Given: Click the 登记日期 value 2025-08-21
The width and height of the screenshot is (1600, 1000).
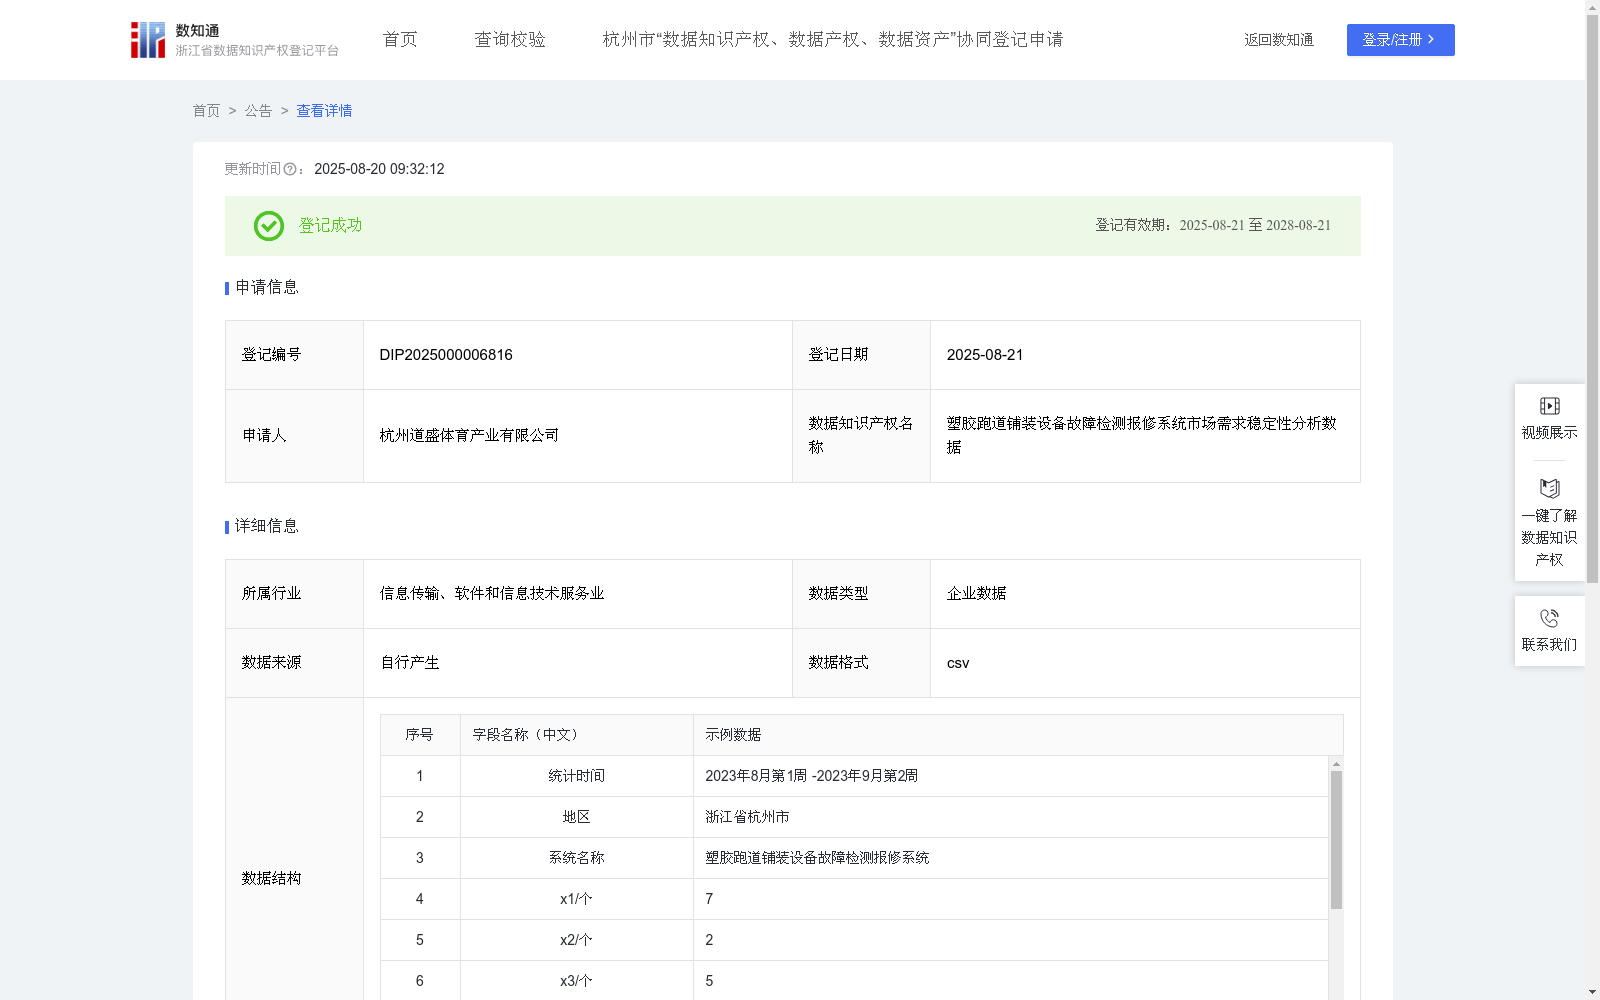Looking at the screenshot, I should click(985, 355).
